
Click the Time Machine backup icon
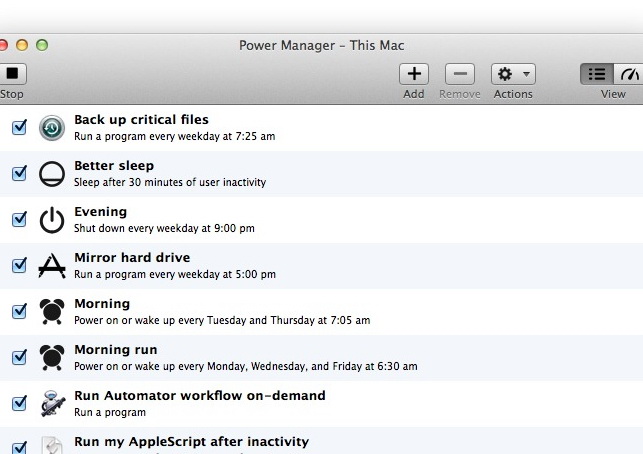(x=52, y=128)
